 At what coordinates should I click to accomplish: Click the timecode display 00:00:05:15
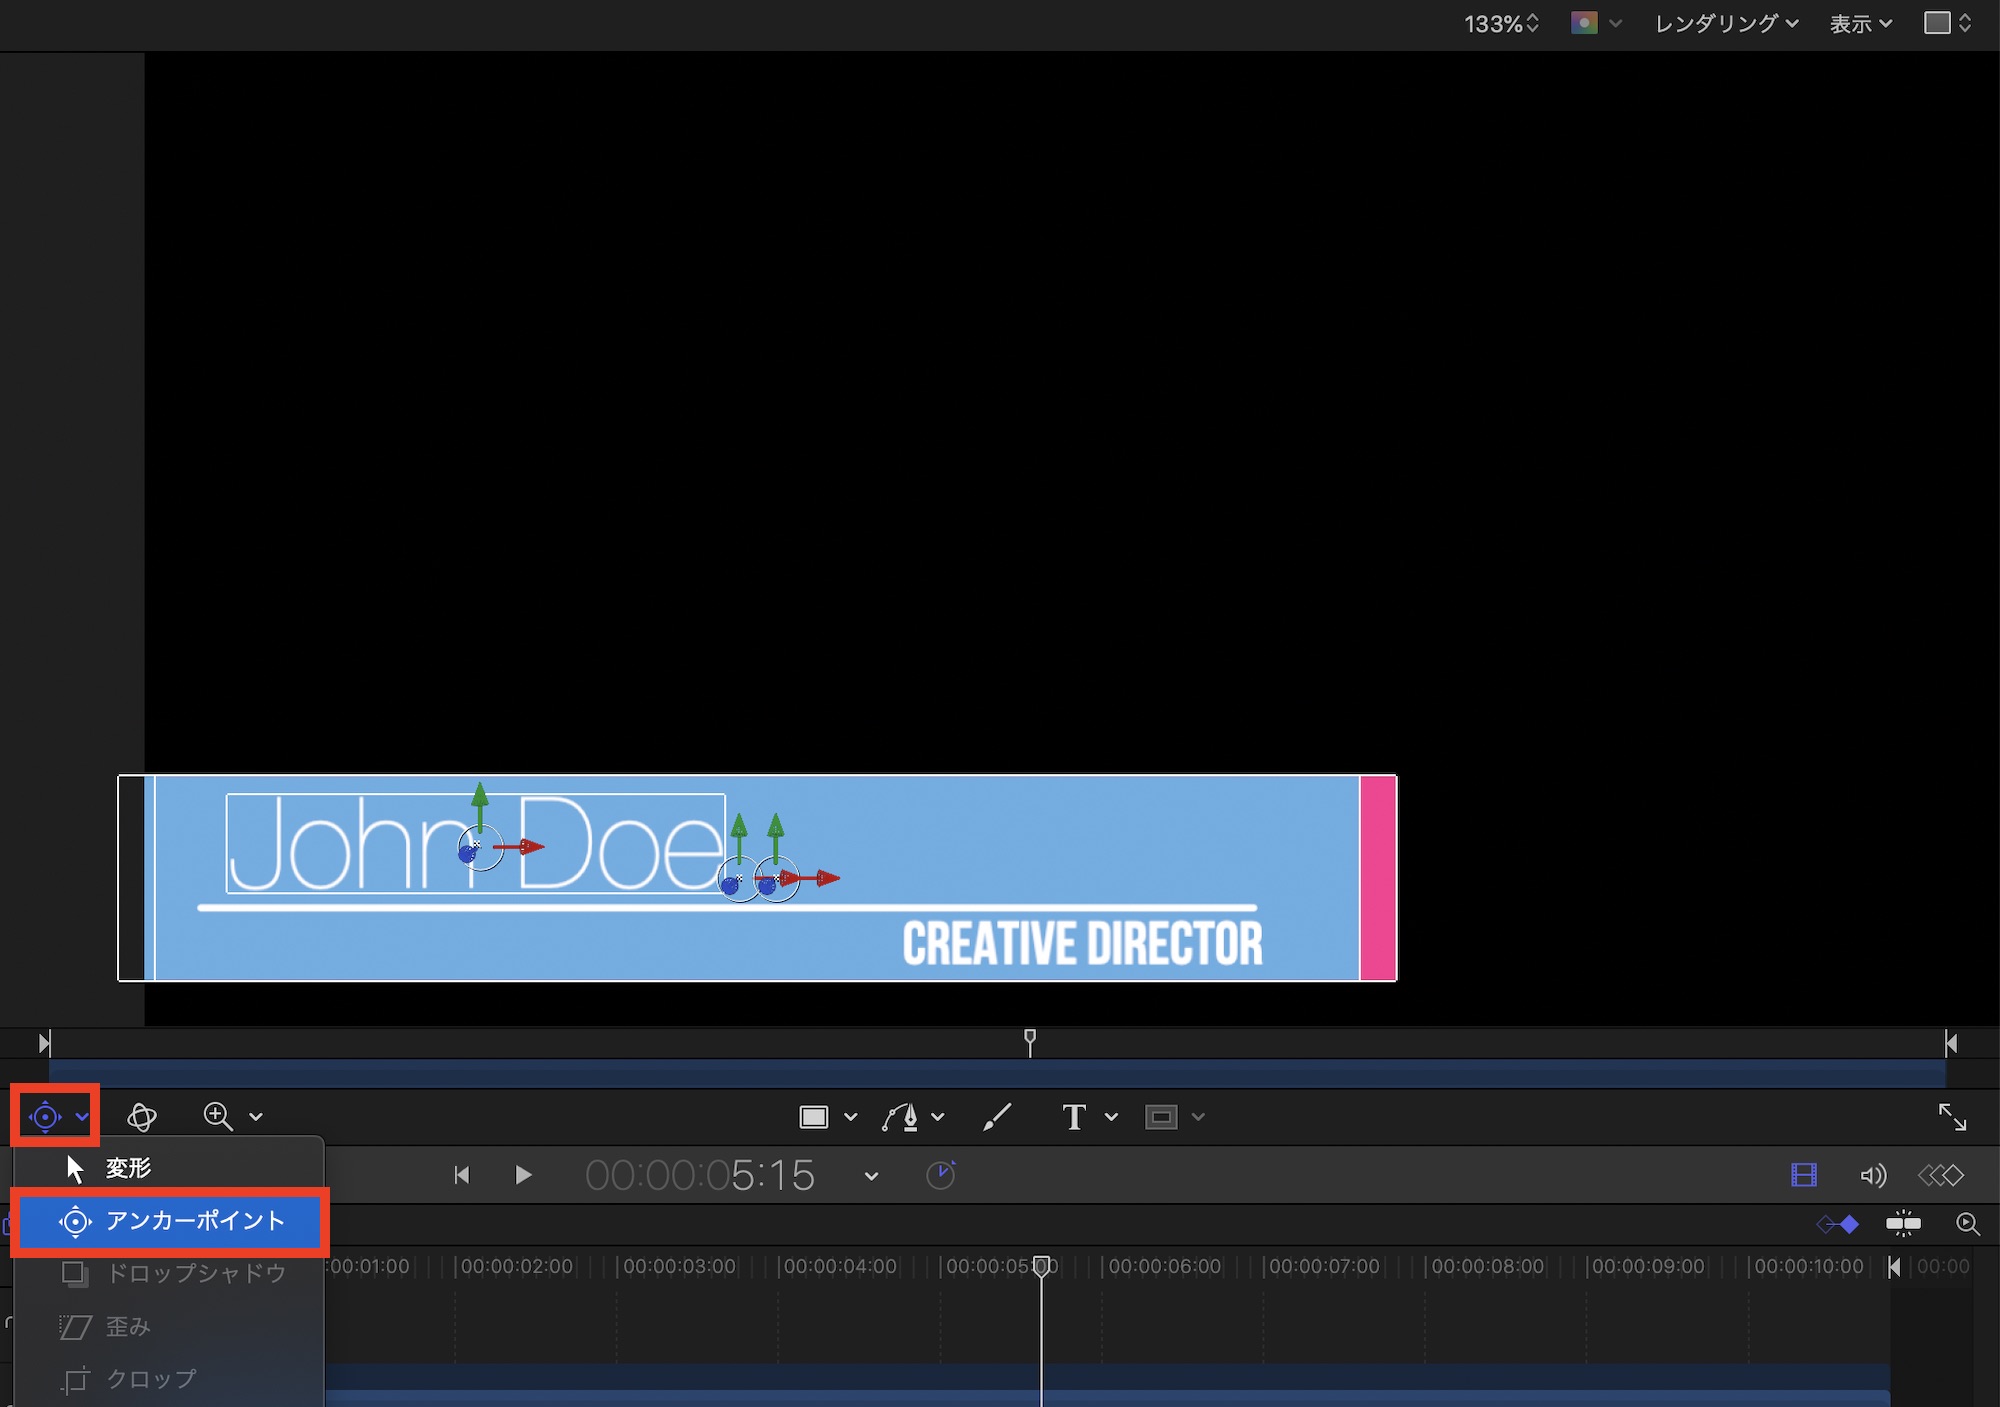[x=700, y=1175]
